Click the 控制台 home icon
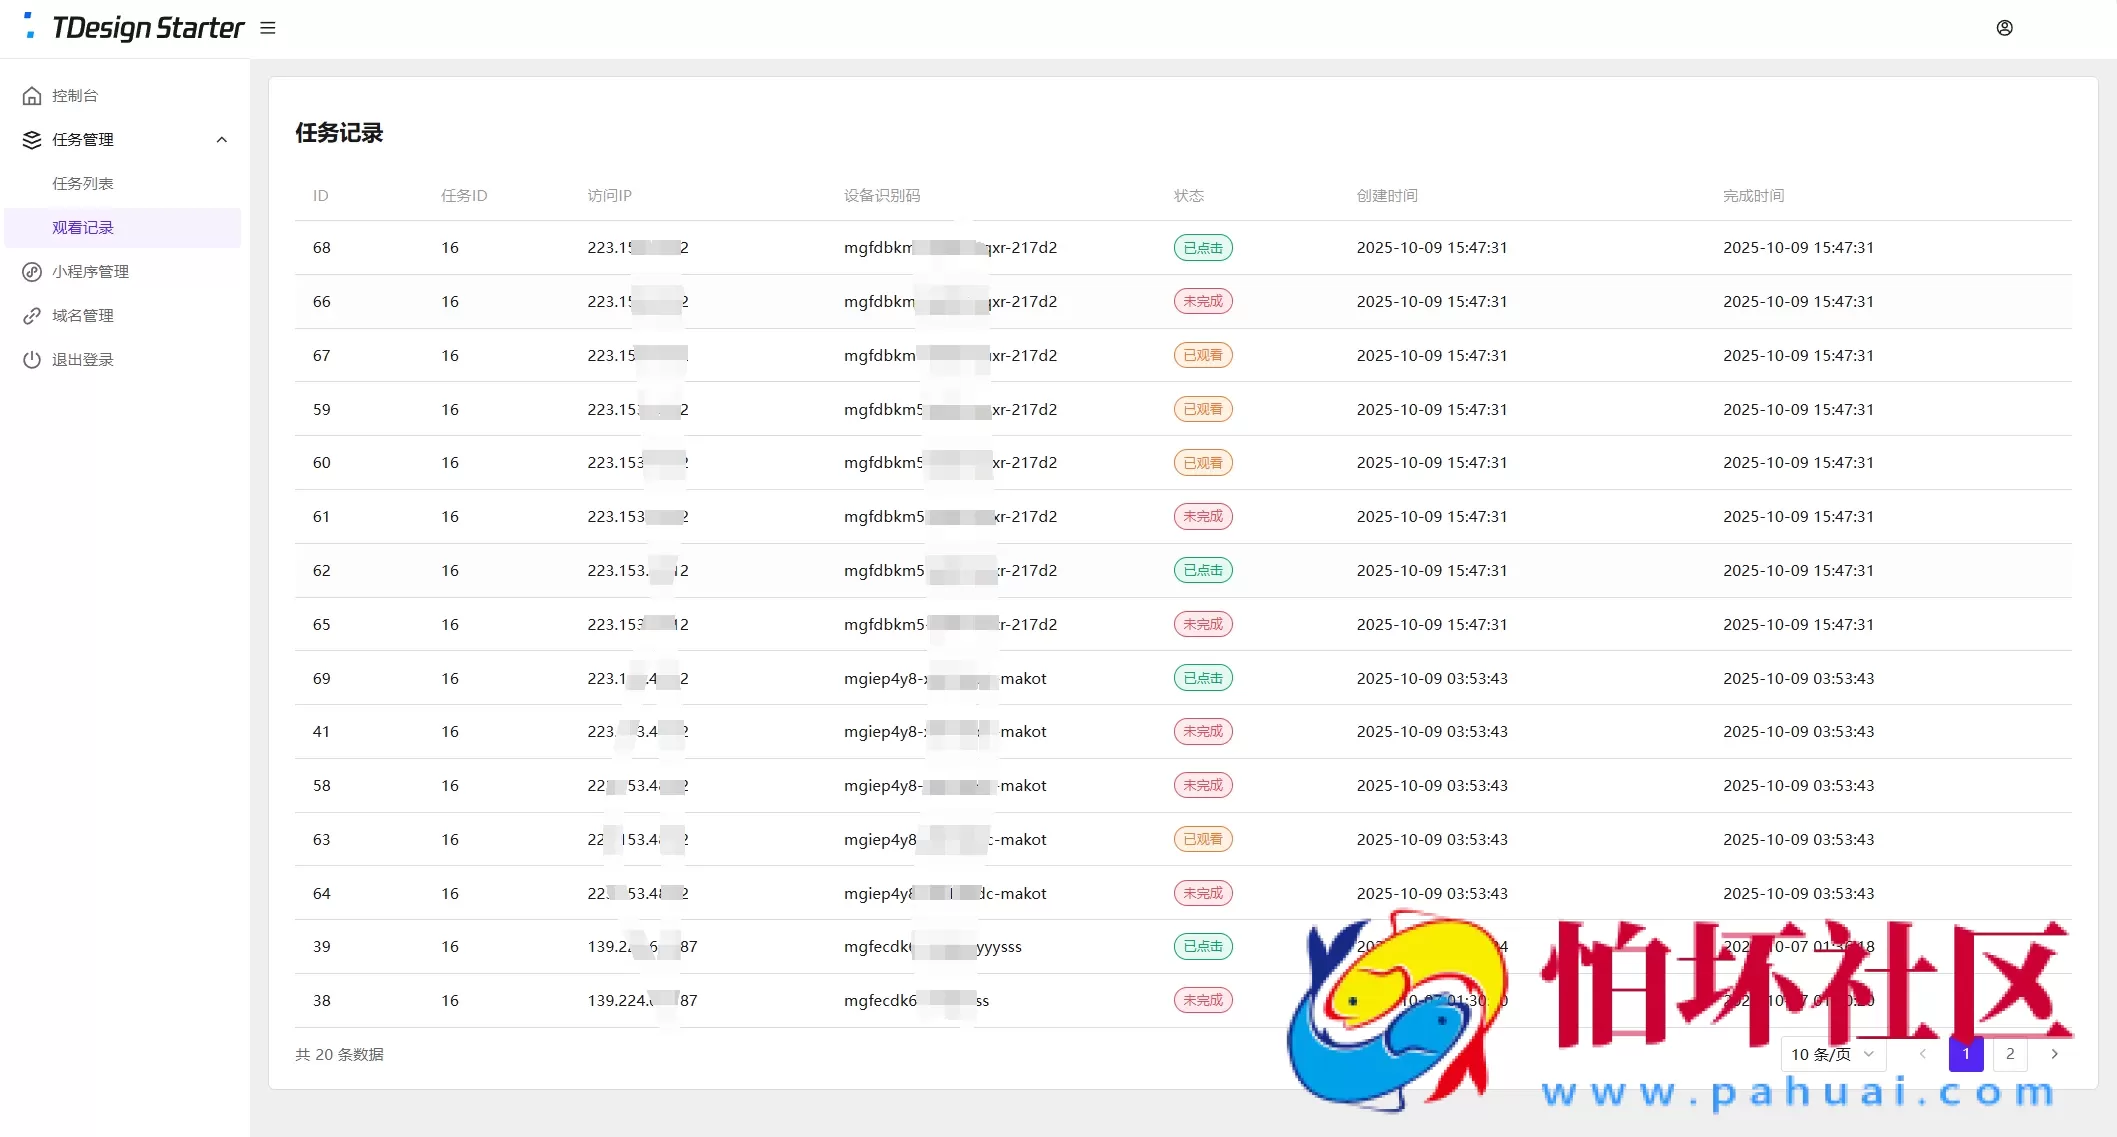The width and height of the screenshot is (2117, 1137). click(32, 96)
